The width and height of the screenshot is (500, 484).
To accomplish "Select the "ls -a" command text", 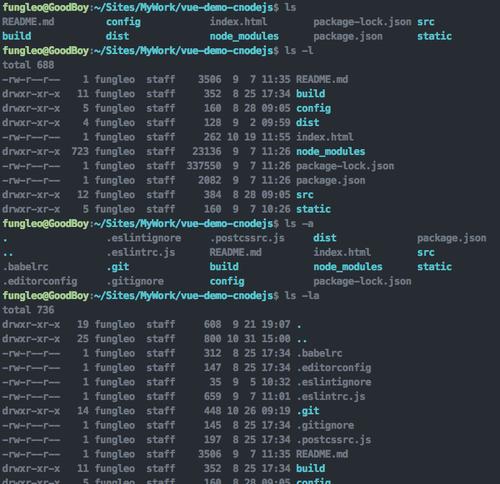I will [x=299, y=223].
